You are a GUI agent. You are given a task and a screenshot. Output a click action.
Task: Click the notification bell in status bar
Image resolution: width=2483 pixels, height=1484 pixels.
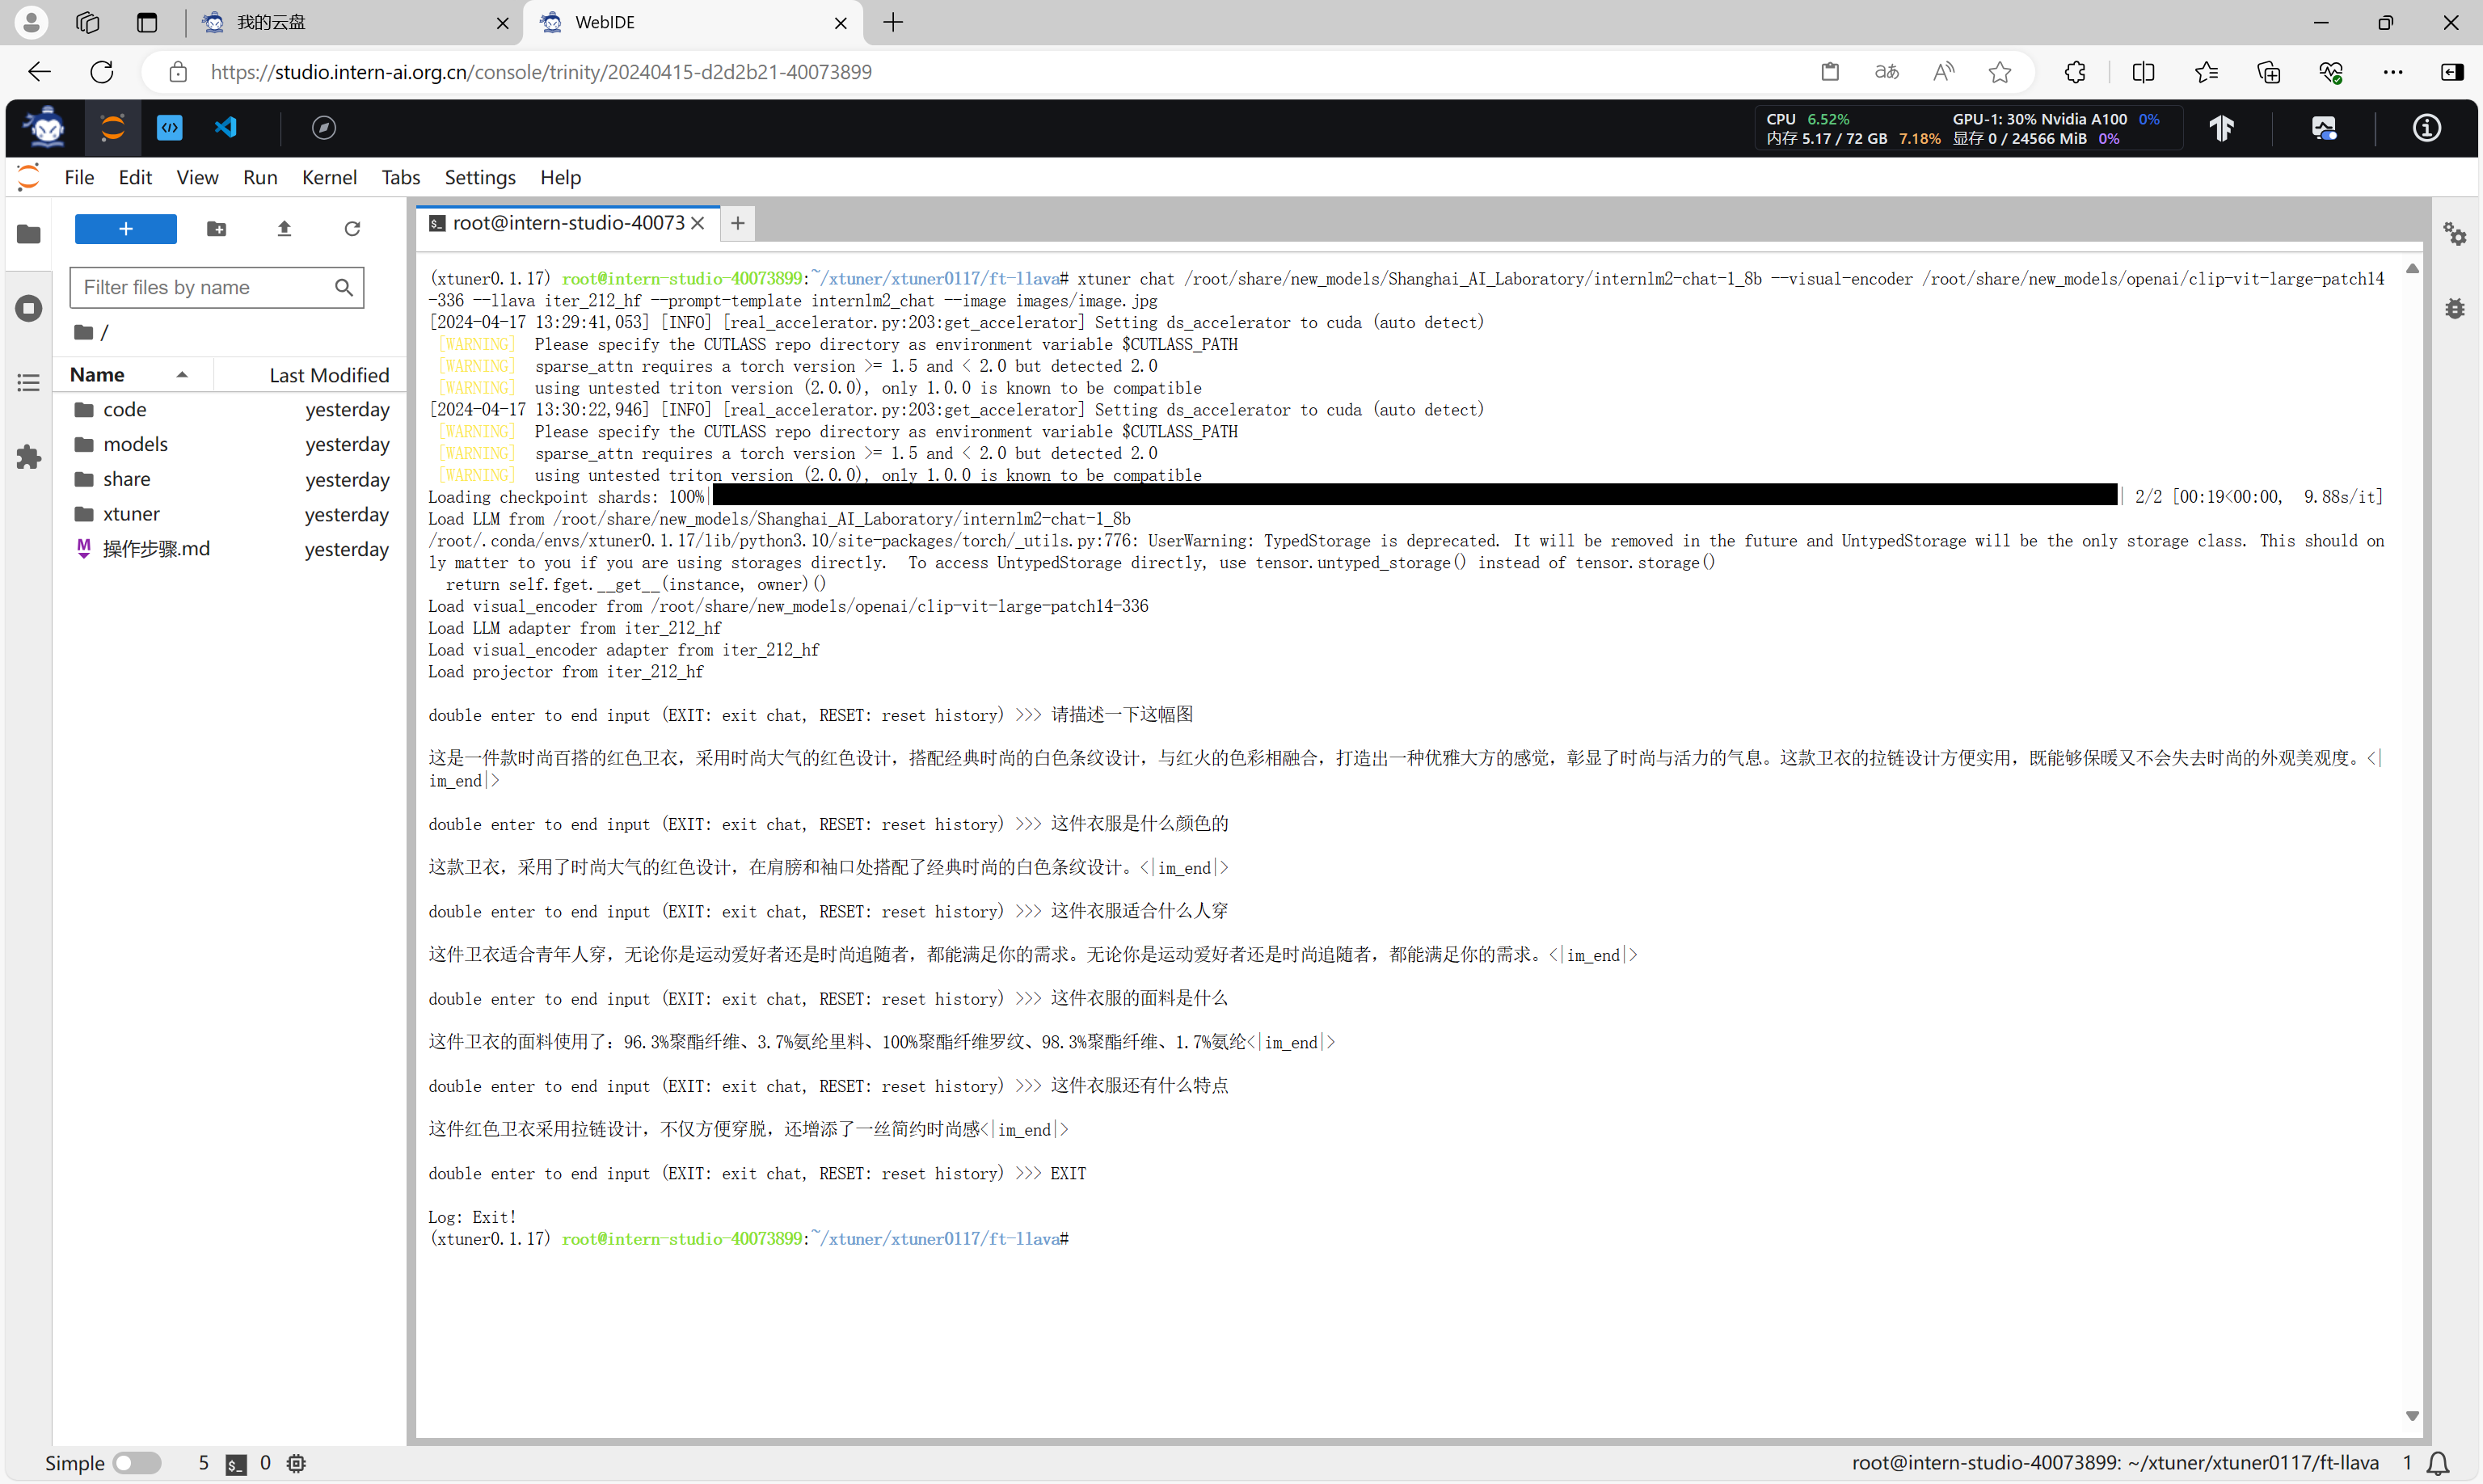[x=2438, y=1463]
